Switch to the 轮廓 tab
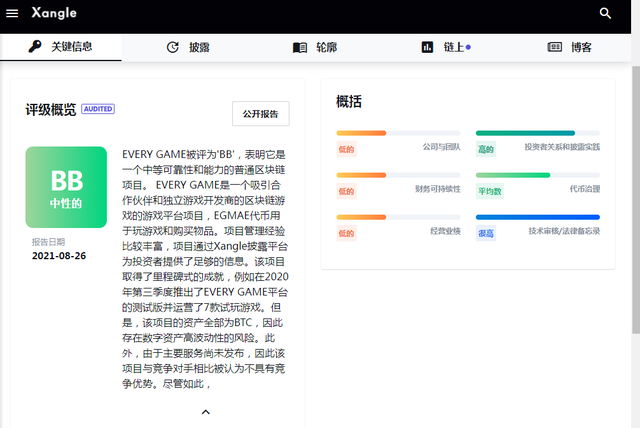Image resolution: width=640 pixels, height=428 pixels. coord(315,47)
